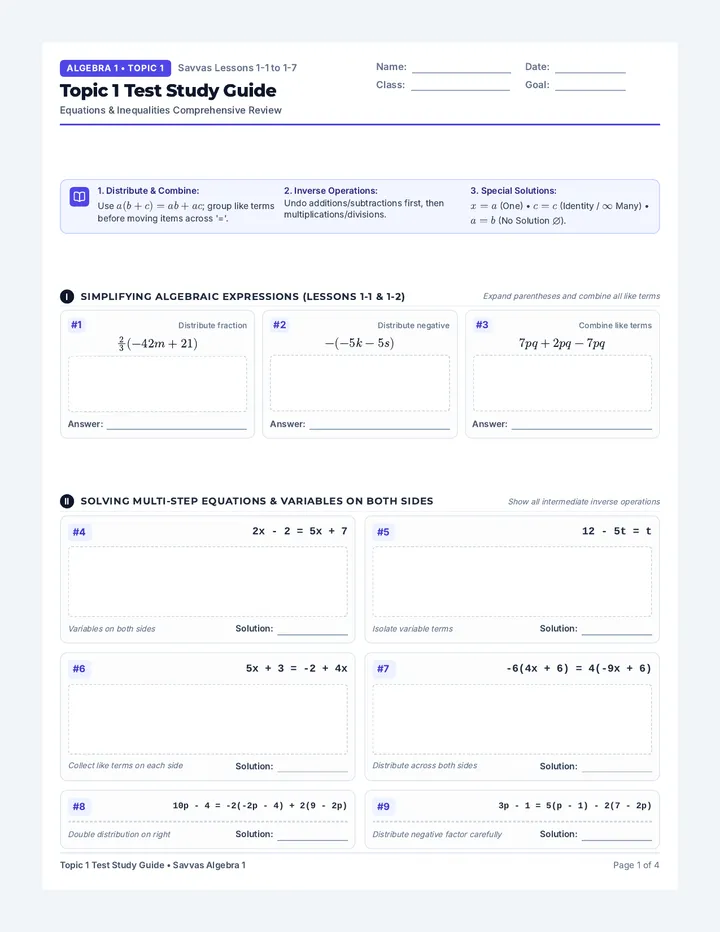Select the #9 problem number badge

click(383, 807)
